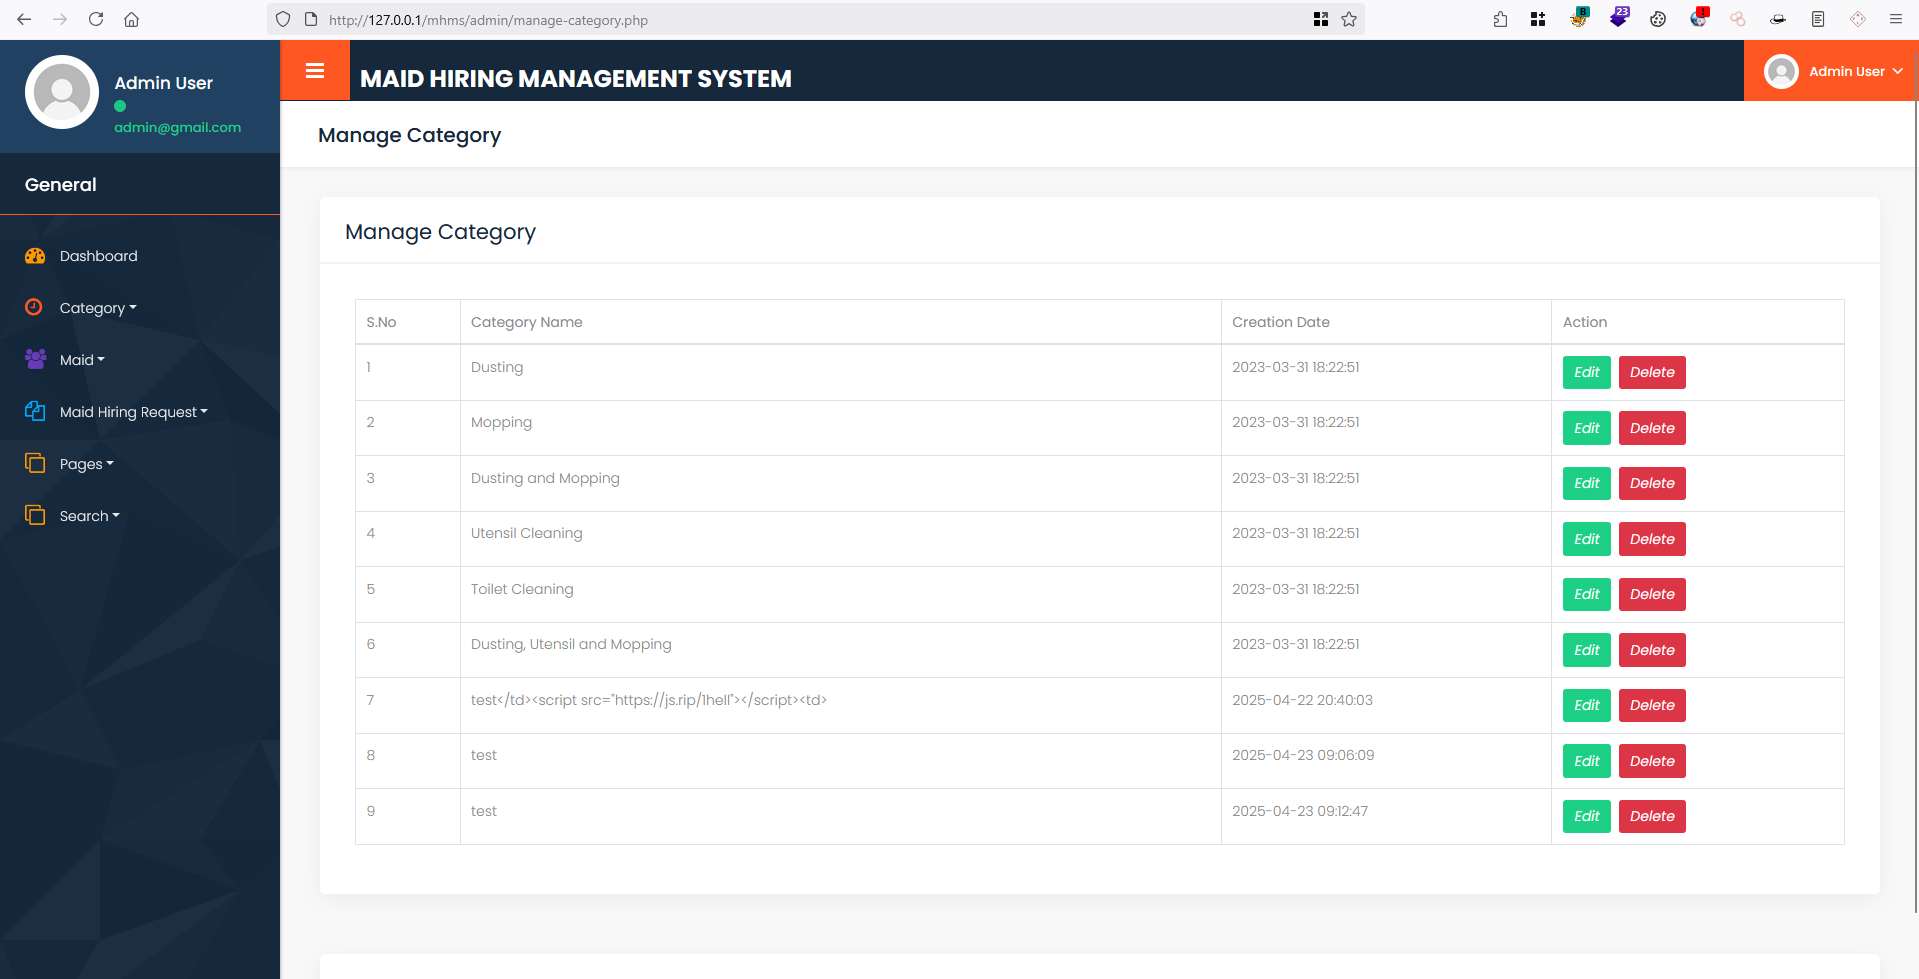This screenshot has width=1919, height=979.
Task: Edit the script injection test category row 7
Action: click(x=1587, y=705)
